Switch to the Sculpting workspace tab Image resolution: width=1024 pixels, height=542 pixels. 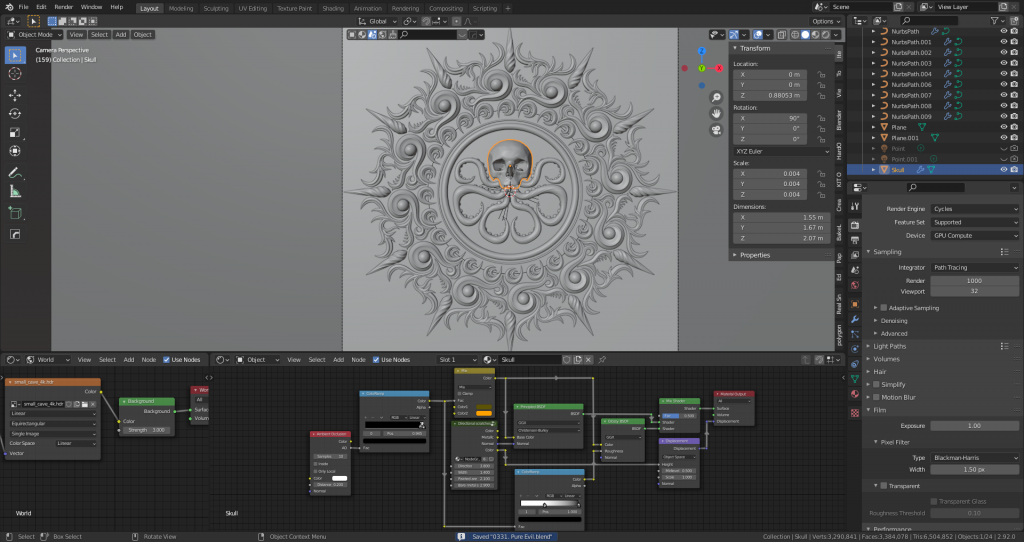point(216,8)
